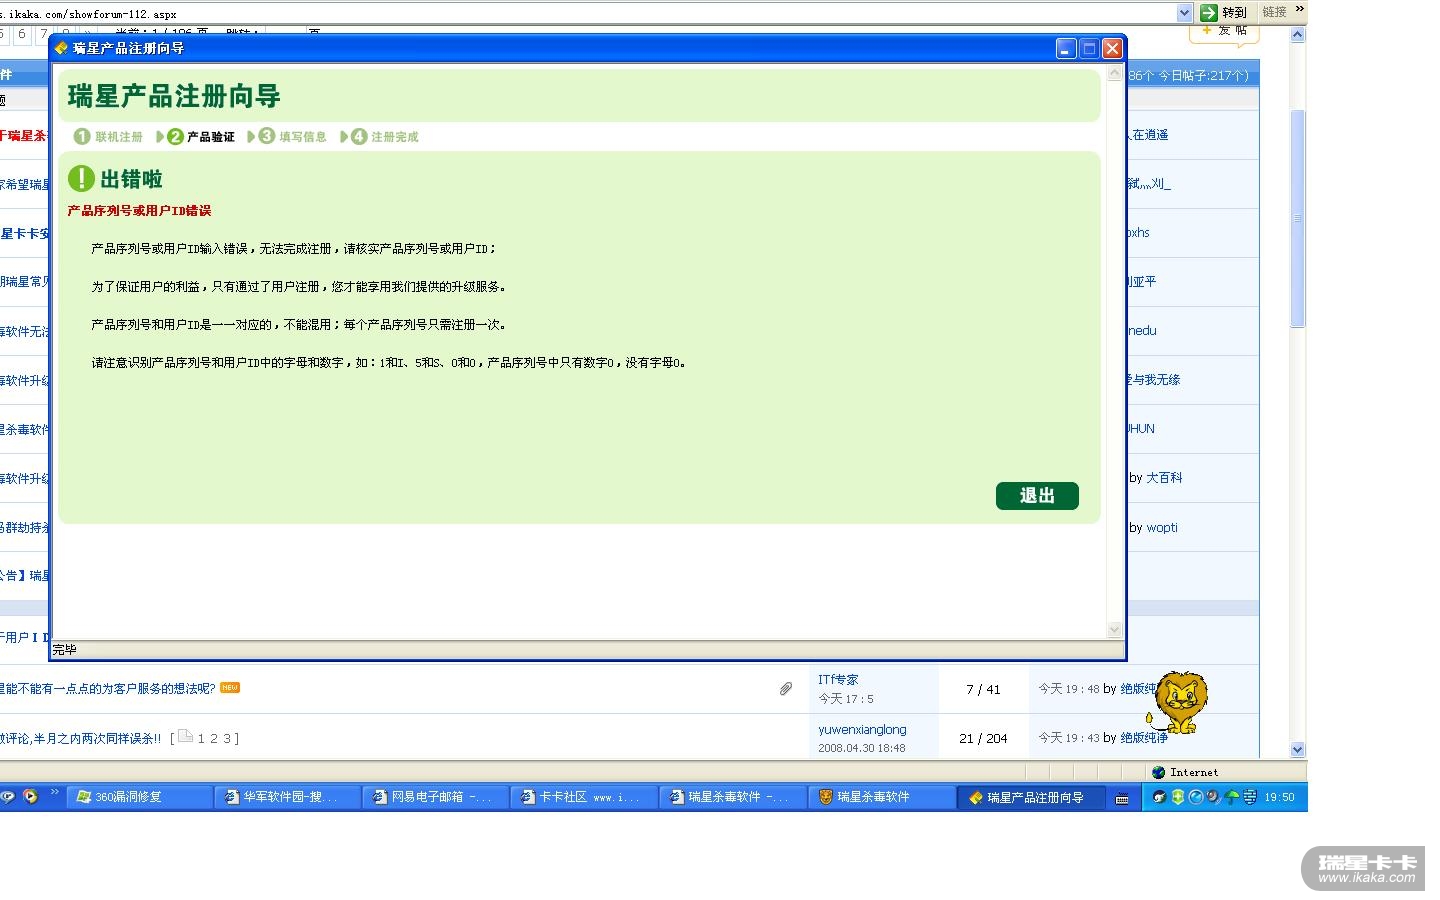Switch to the 360漏洞修复 taskbar window
Viewport: 1440px width, 900px height.
(x=139, y=797)
